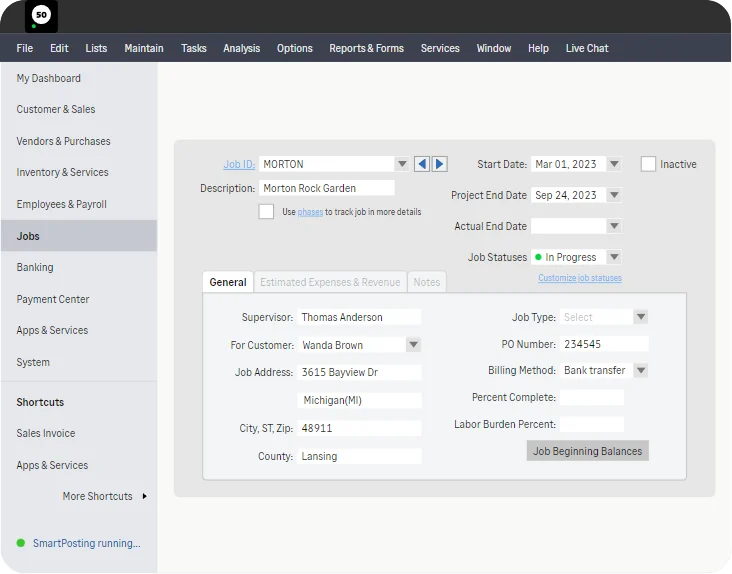Open the Maintain menu
The height and width of the screenshot is (574, 732).
144,48
